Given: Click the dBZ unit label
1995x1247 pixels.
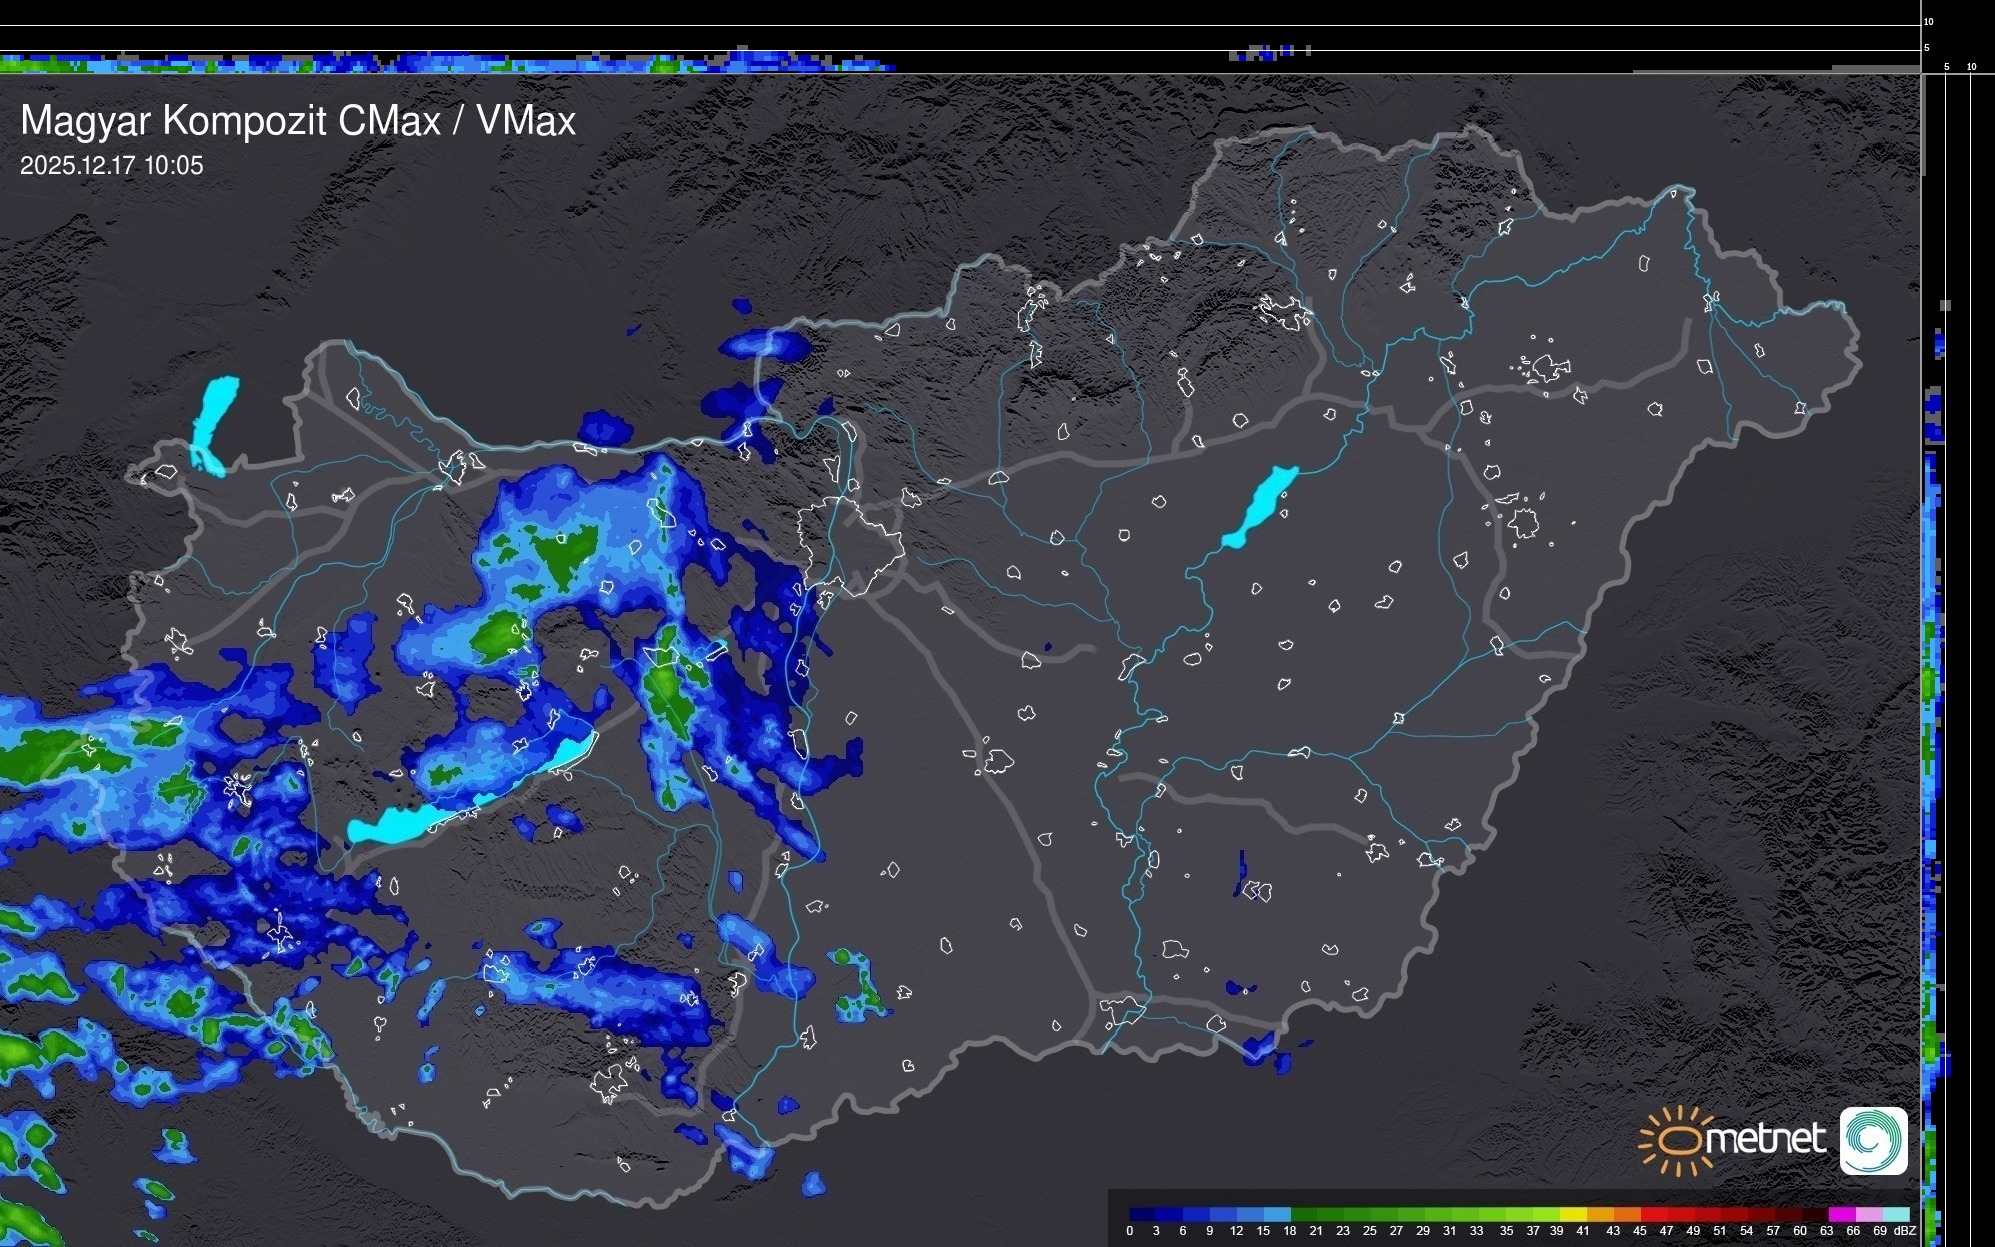Looking at the screenshot, I should pyautogui.click(x=1905, y=1231).
